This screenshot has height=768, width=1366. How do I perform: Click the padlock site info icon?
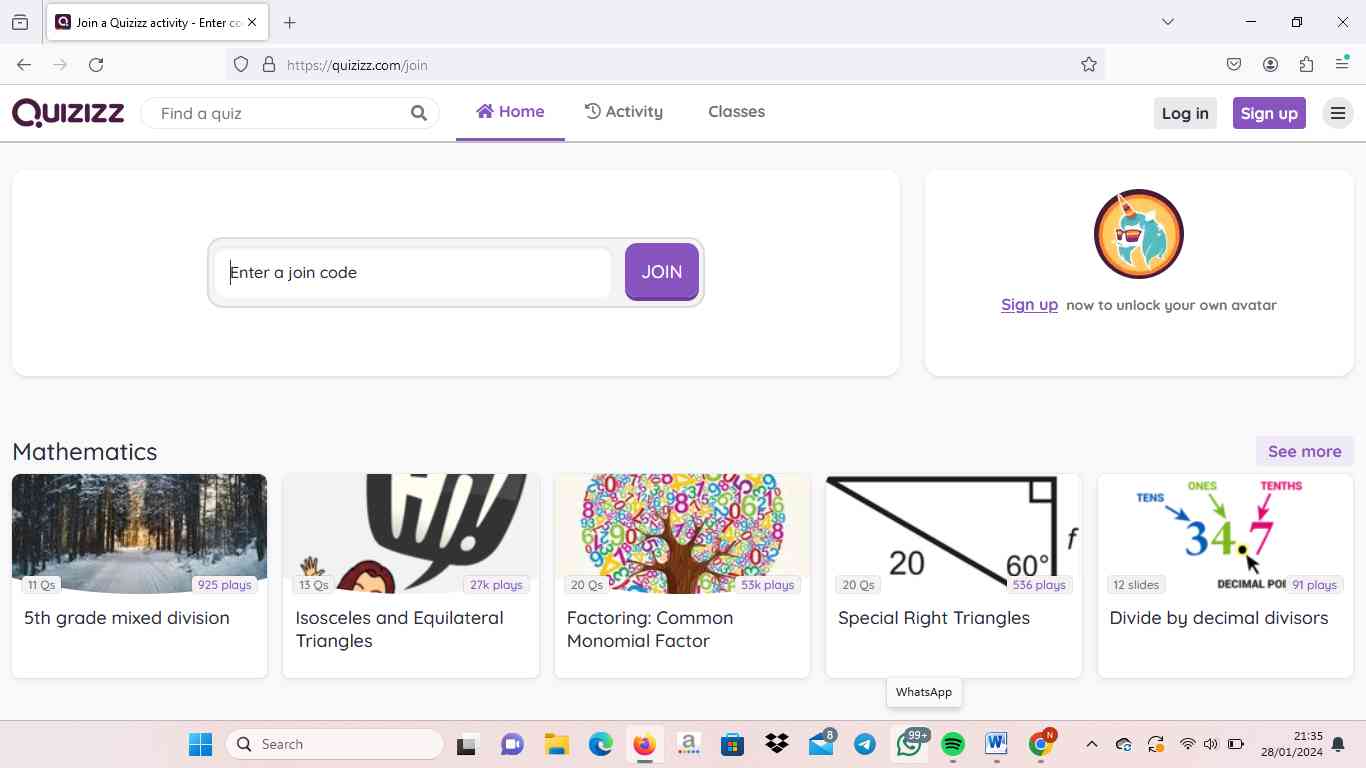(268, 64)
